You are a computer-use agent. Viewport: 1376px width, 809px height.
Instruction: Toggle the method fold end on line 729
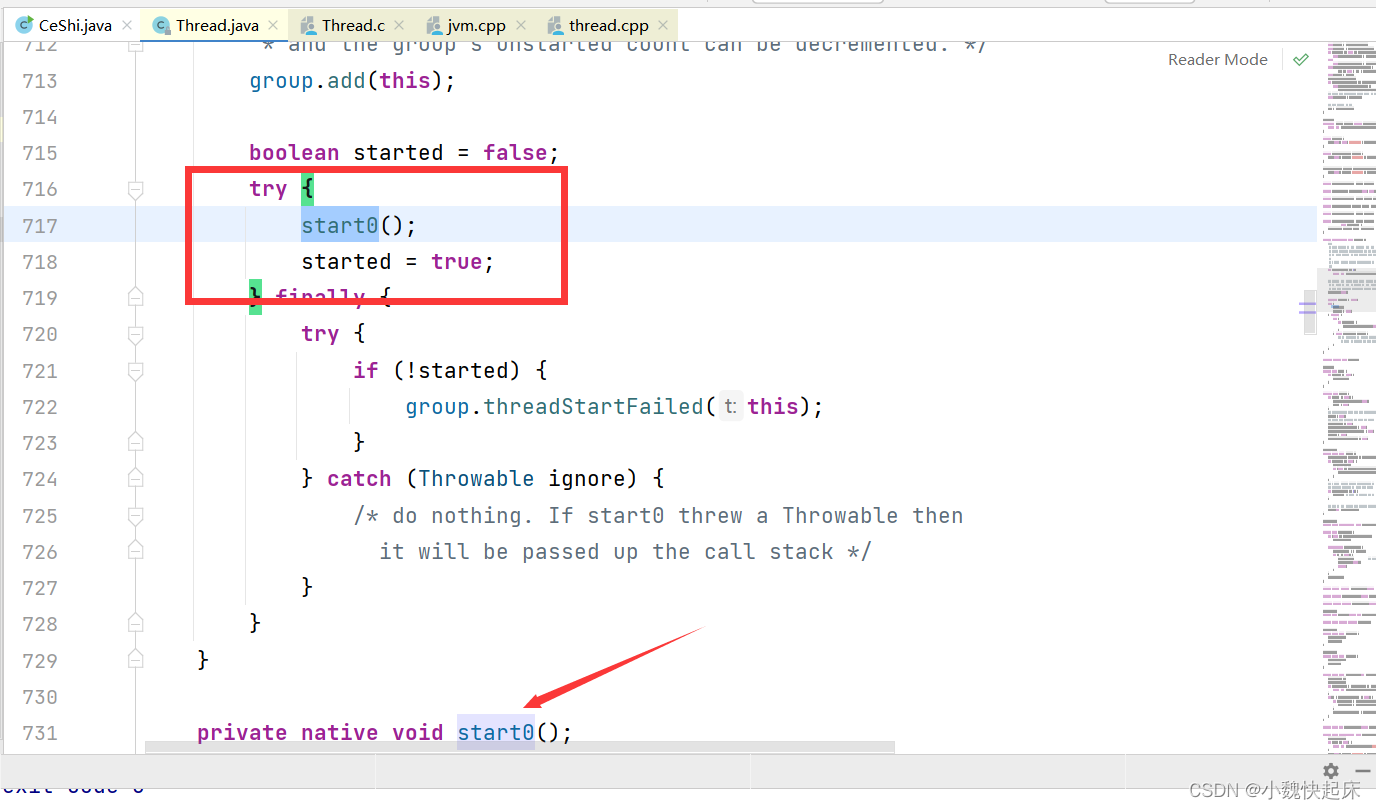click(x=136, y=660)
